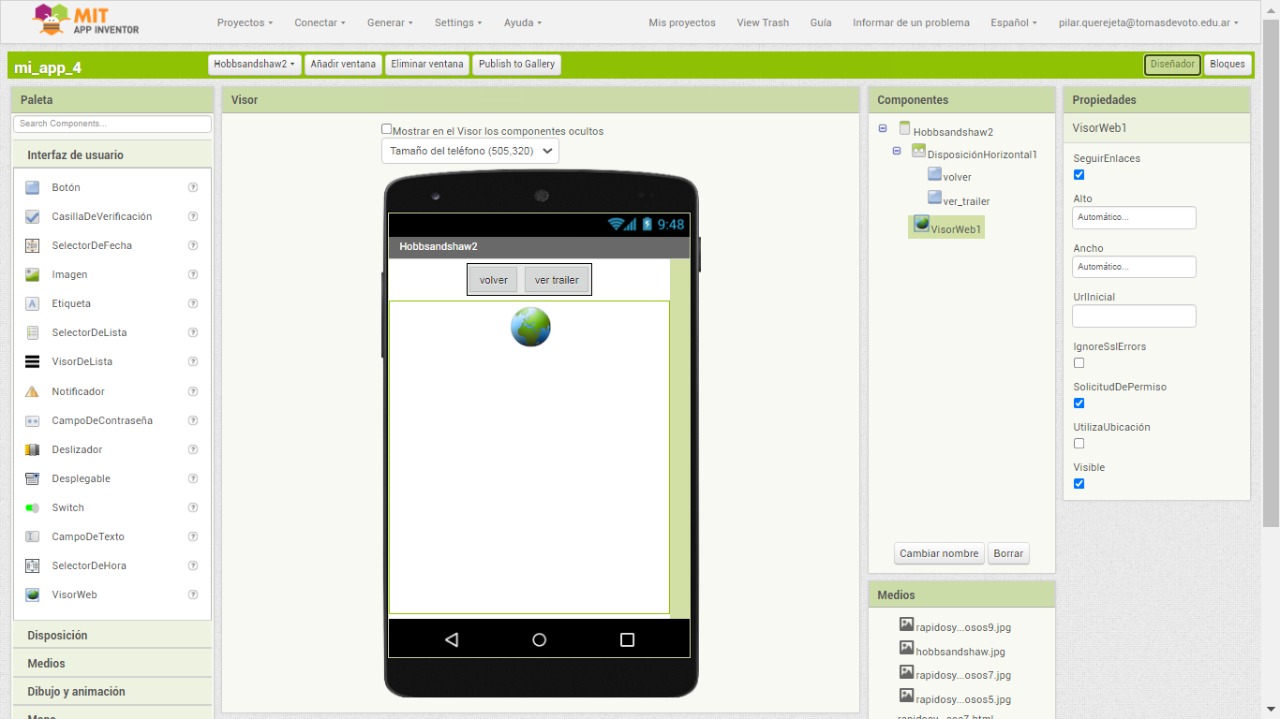
Task: Select the VisorWeb palette icon
Action: (32, 594)
